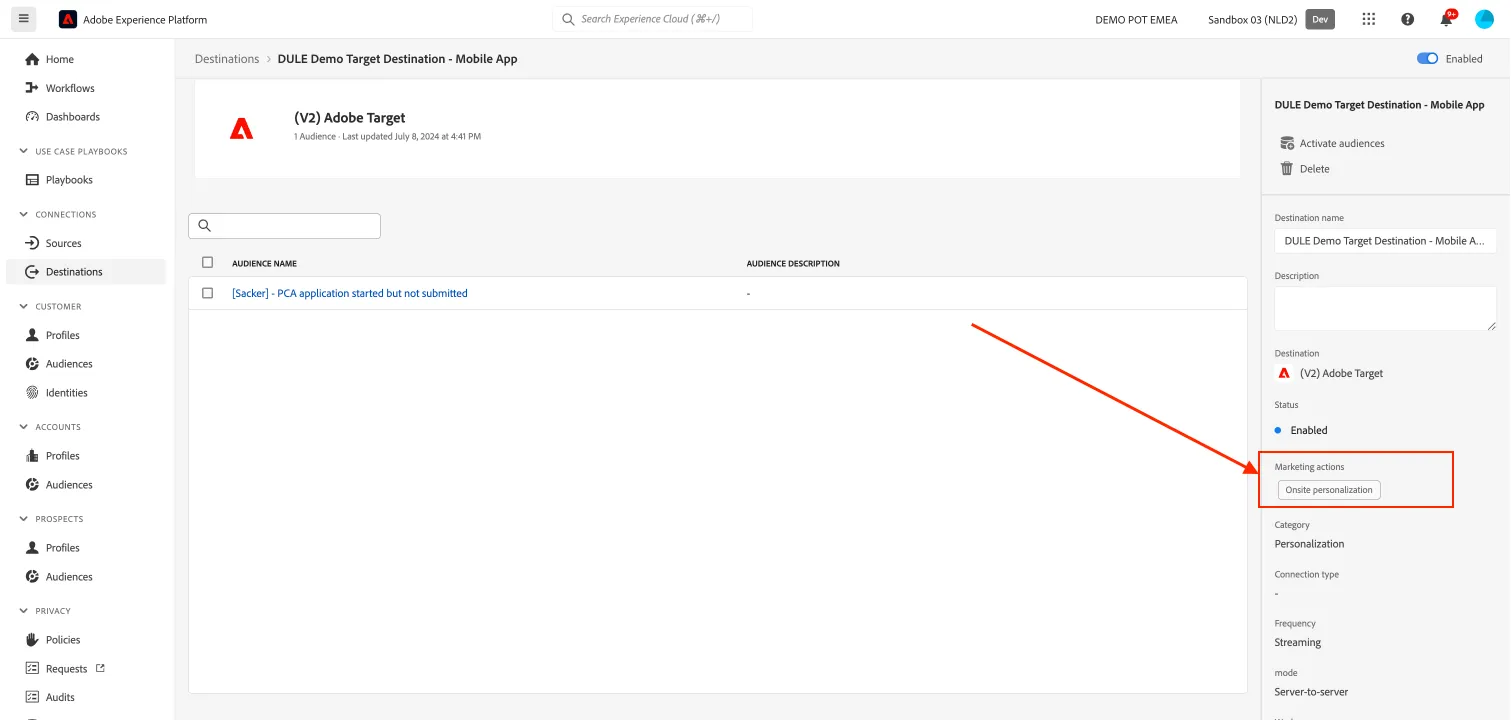Collapse the Customer section
Image resolution: width=1511 pixels, height=720 pixels.
click(24, 307)
